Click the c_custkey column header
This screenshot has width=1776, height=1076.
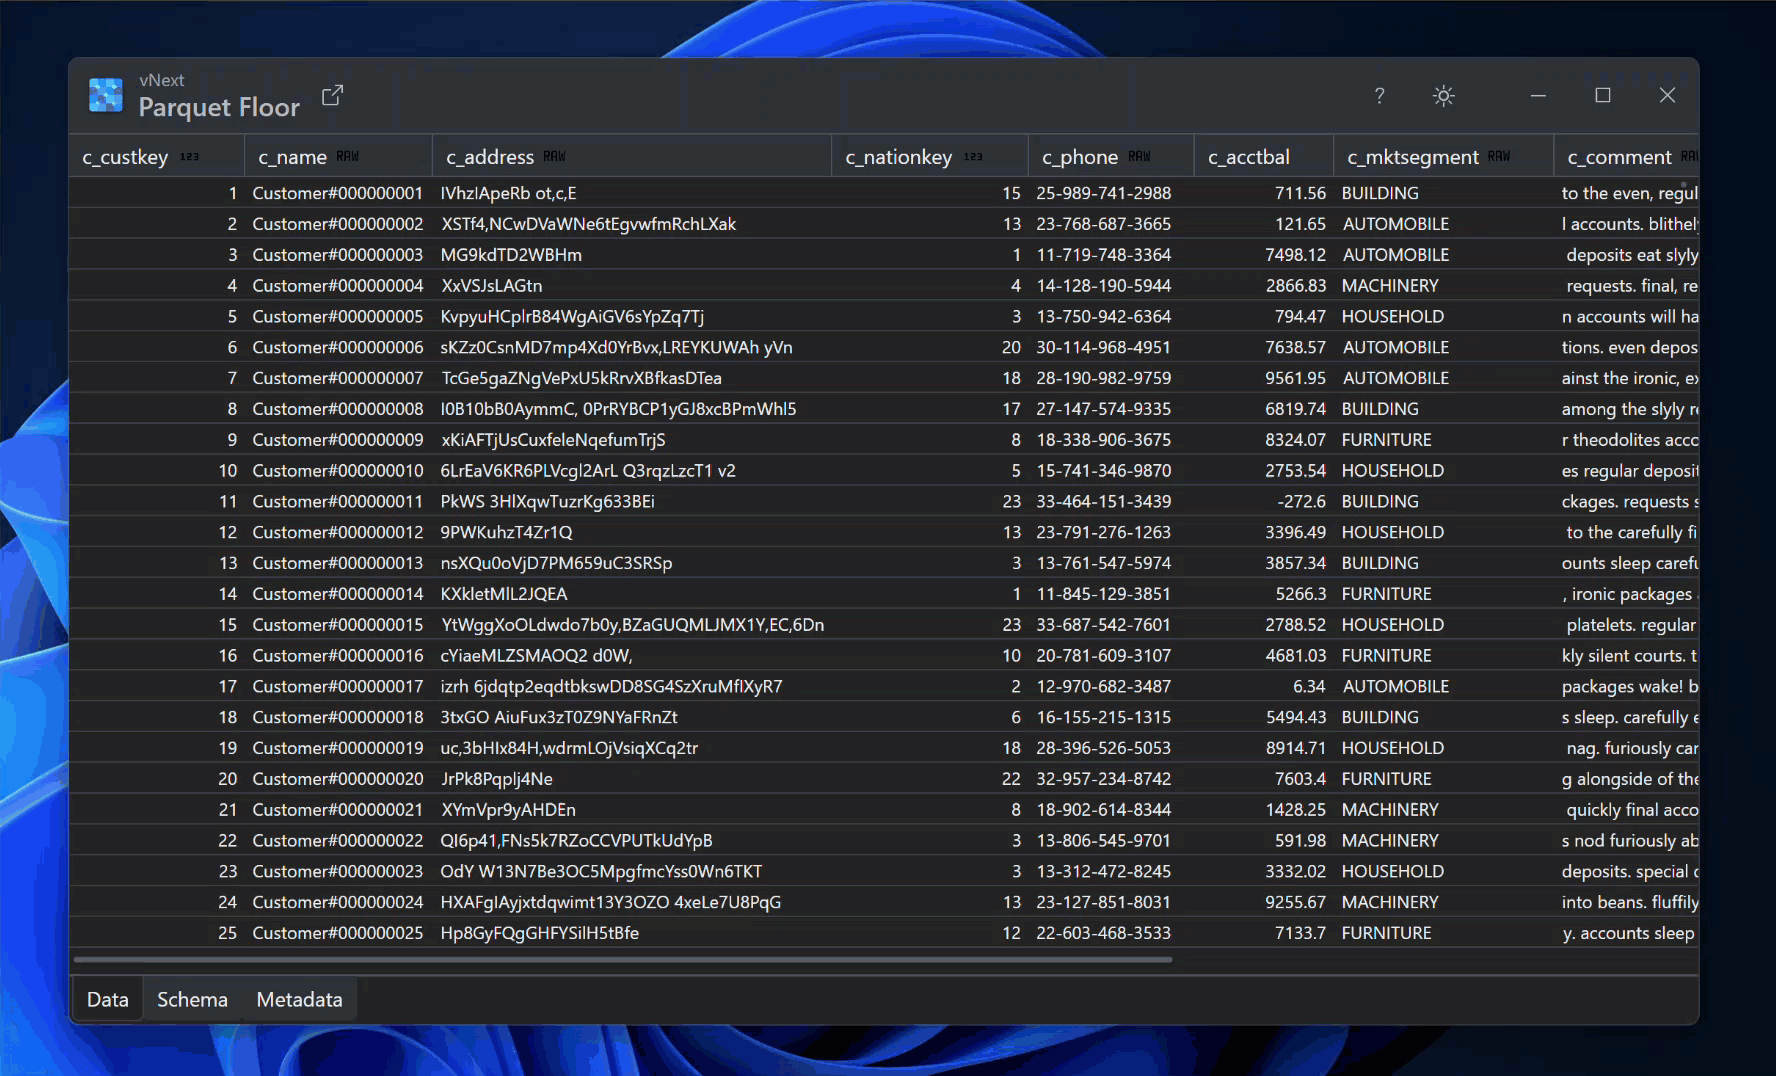[125, 157]
